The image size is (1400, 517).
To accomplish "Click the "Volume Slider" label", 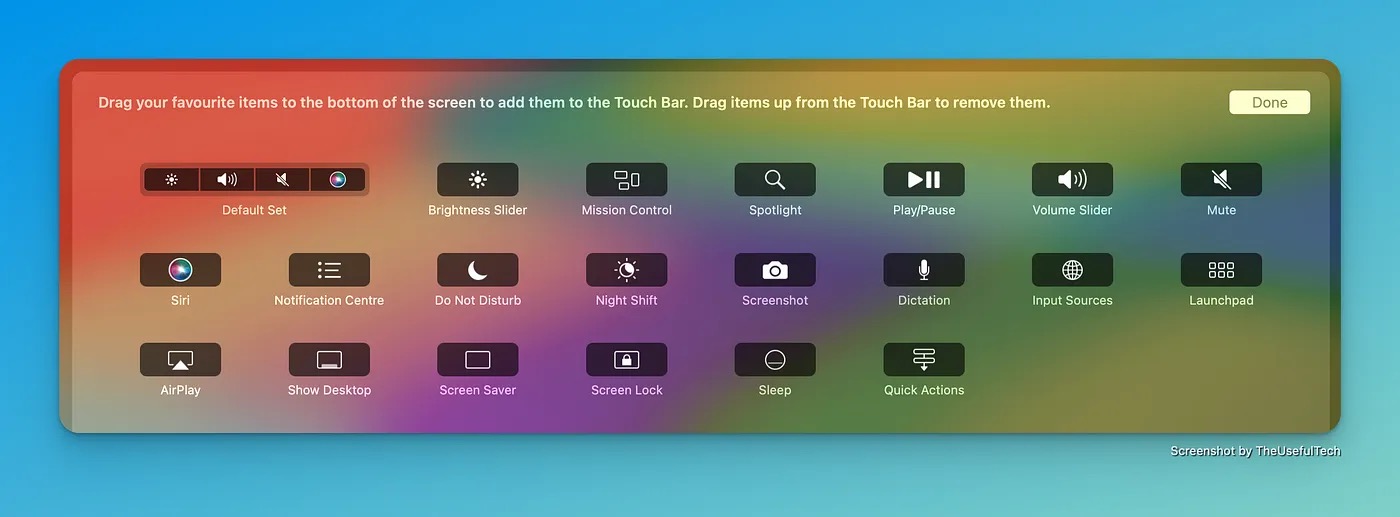I will point(1073,210).
